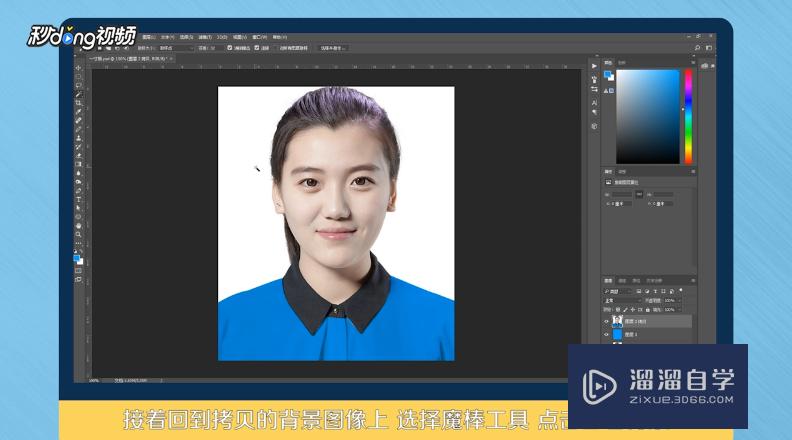Image resolution: width=792 pixels, height=440 pixels.
Task: Click the hue spectrum slider in the Color panel
Action: click(x=688, y=116)
